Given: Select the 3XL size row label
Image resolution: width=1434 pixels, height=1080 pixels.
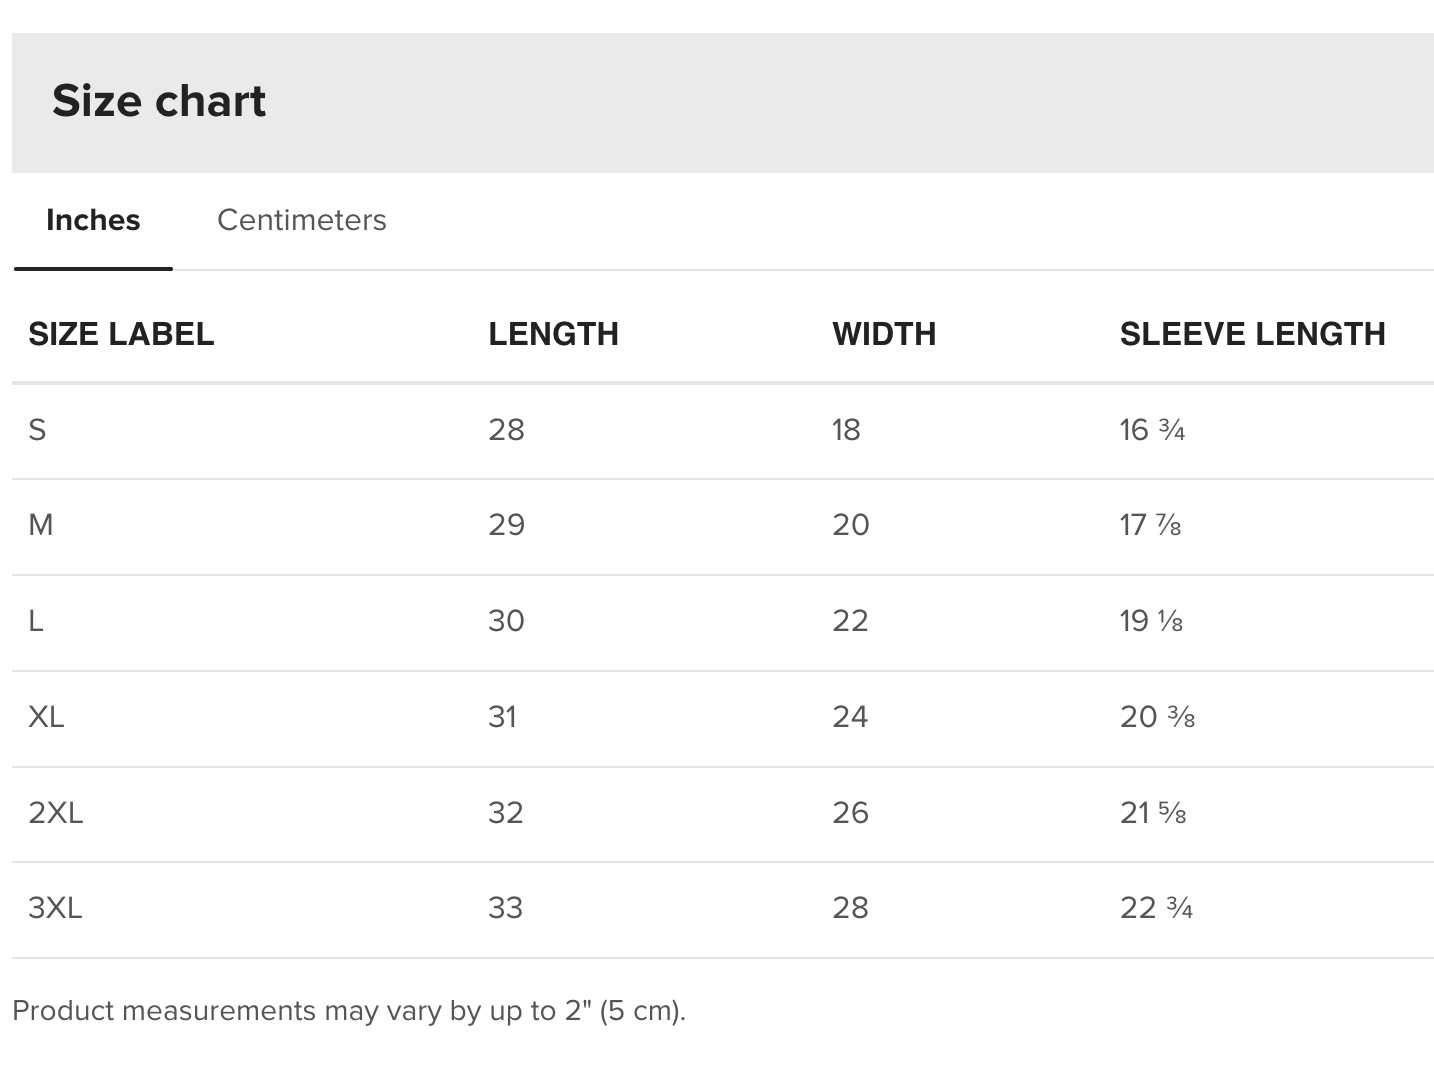Looking at the screenshot, I should tap(55, 908).
